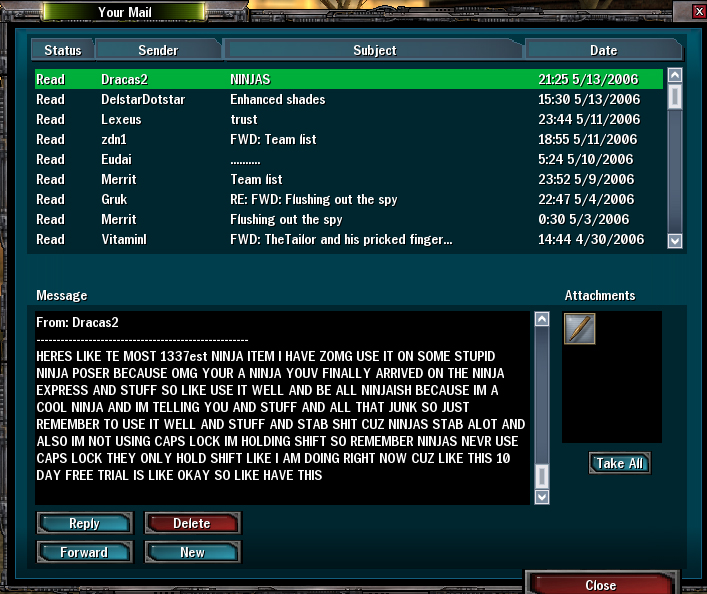Close mail window with top-right X
Screen dimensions: 707x594
tap(698, 11)
